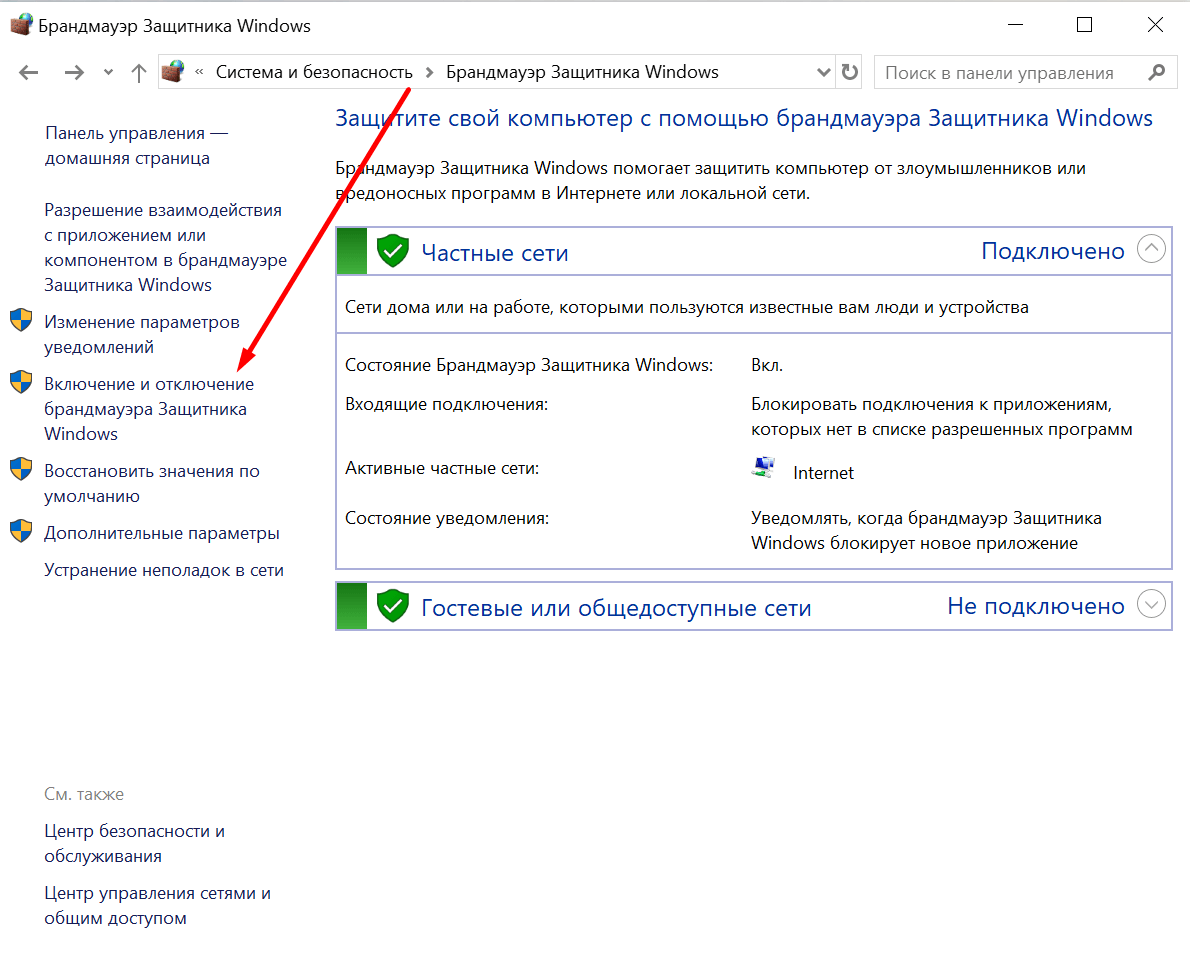Click shield icon beside 'Включение и отключение'
Image resolution: width=1190 pixels, height=957 pixels.
click(21, 382)
